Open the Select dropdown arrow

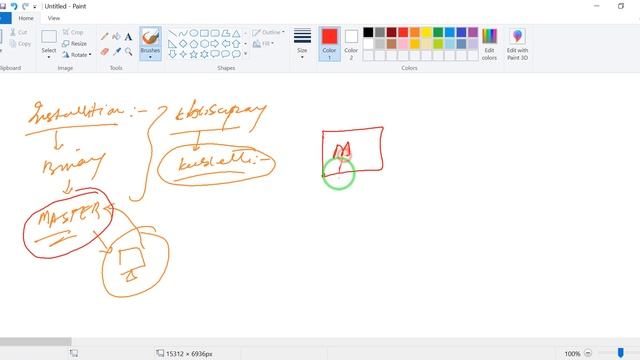pos(49,57)
